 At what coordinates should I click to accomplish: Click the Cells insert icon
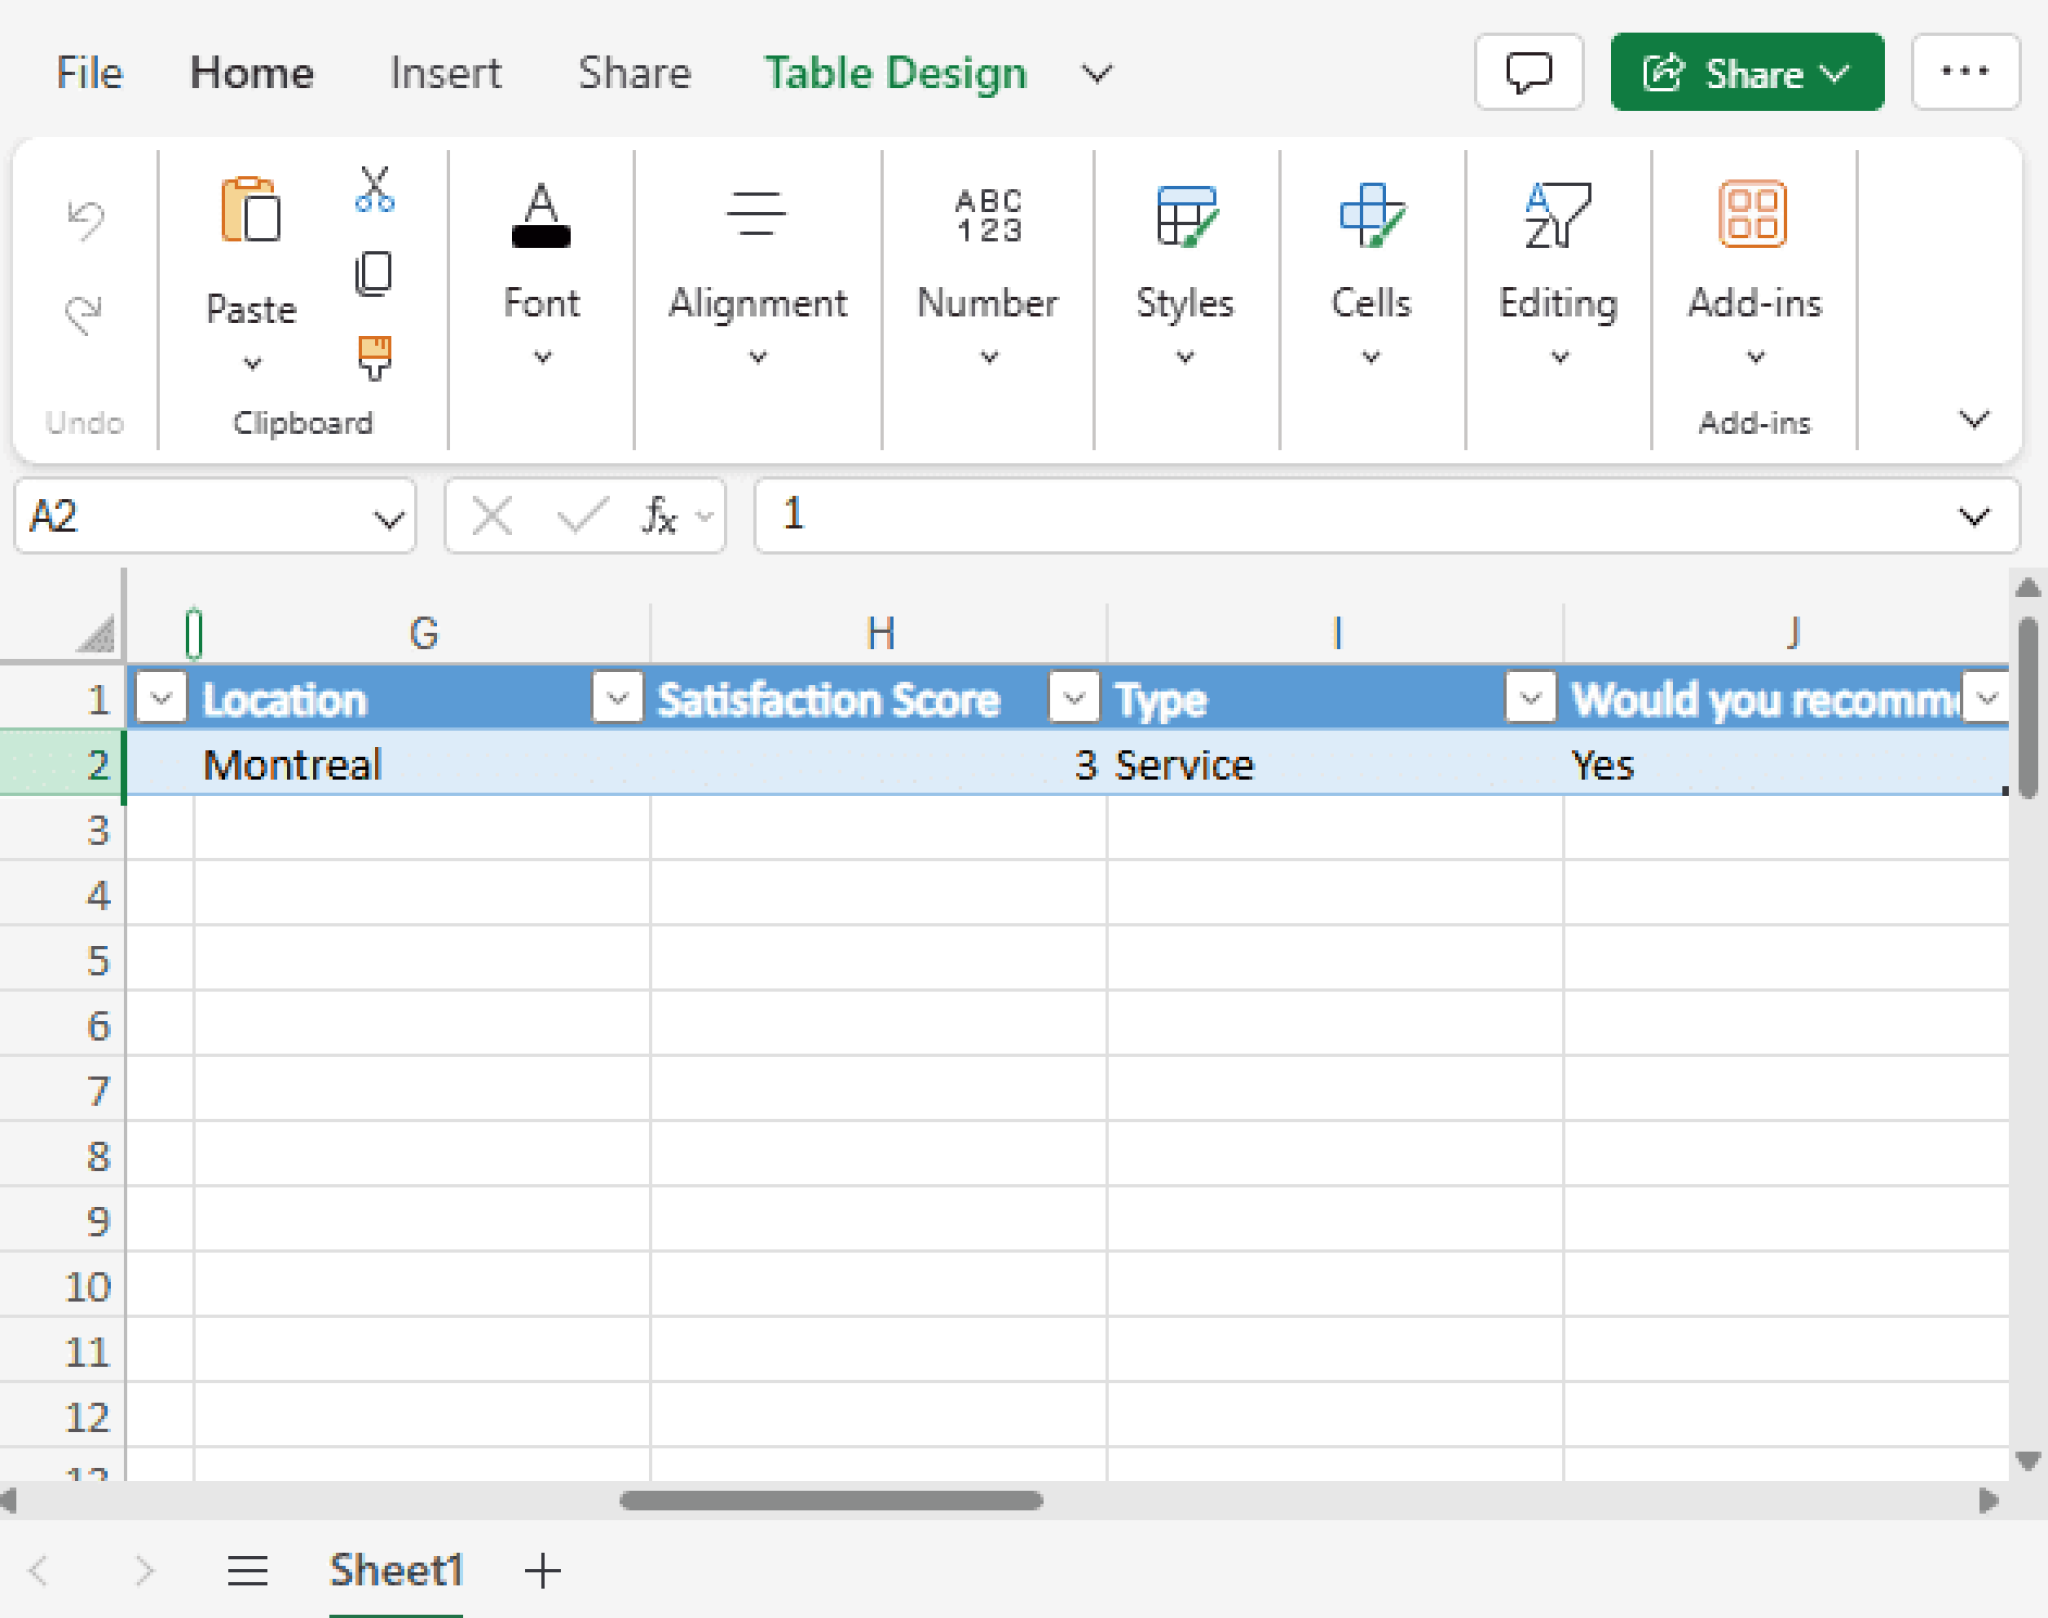1371,215
